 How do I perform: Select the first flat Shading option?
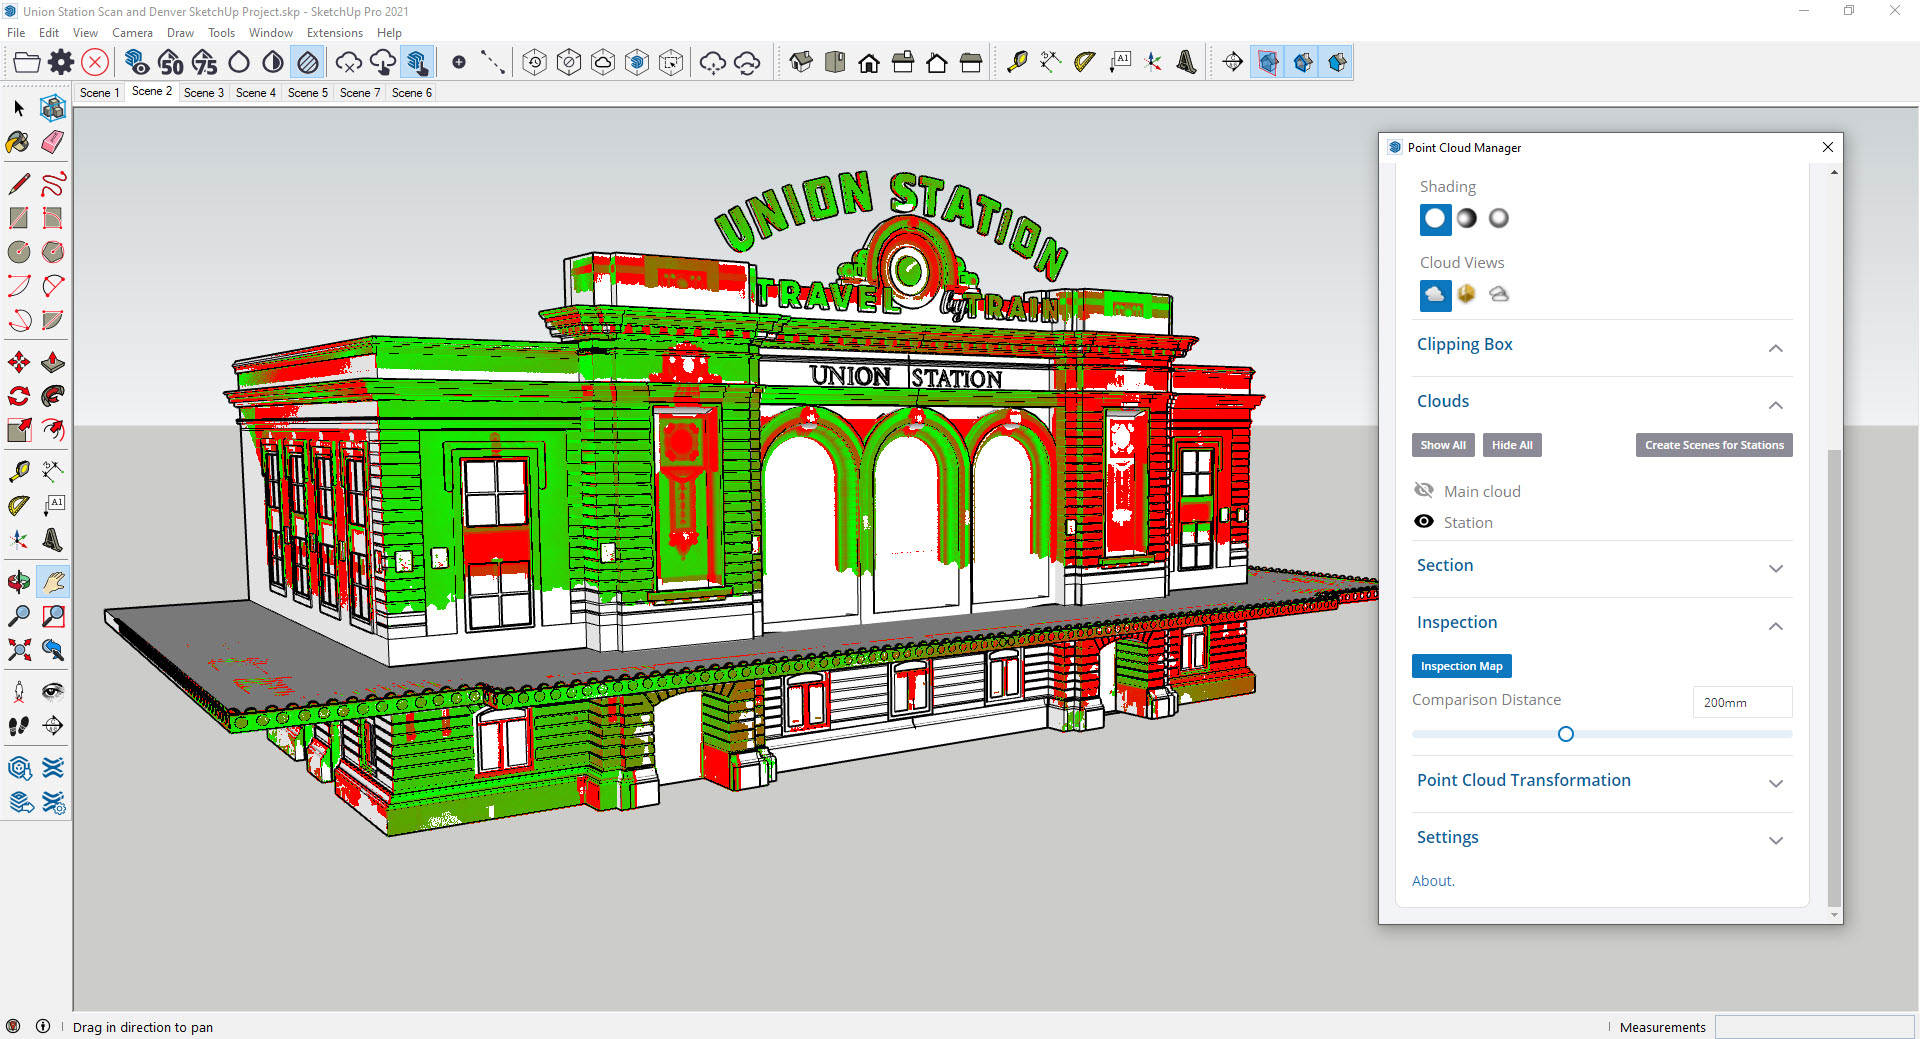coord(1435,219)
